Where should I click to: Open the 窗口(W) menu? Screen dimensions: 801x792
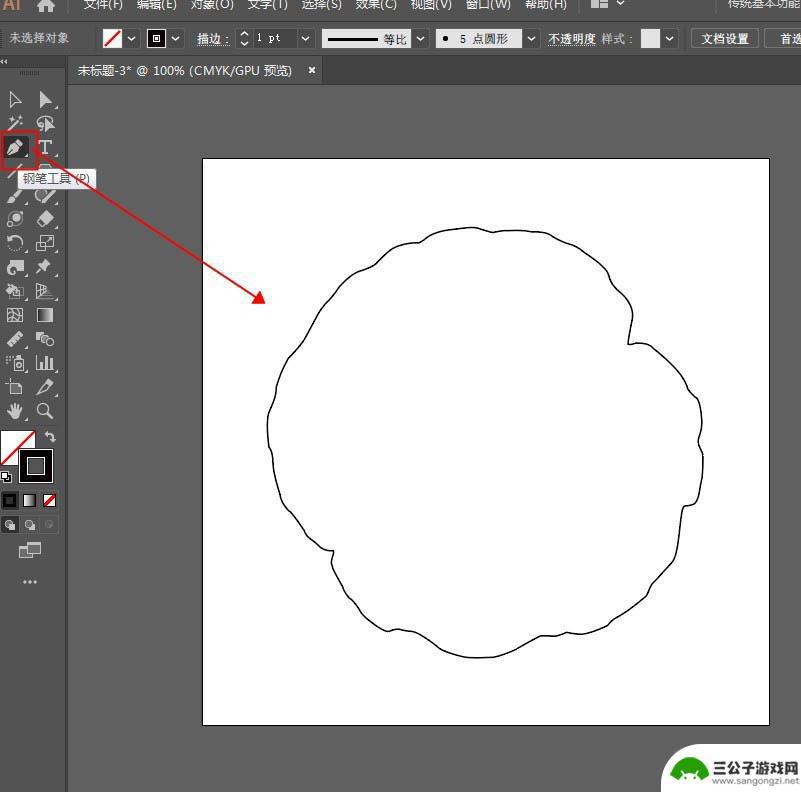pos(488,4)
